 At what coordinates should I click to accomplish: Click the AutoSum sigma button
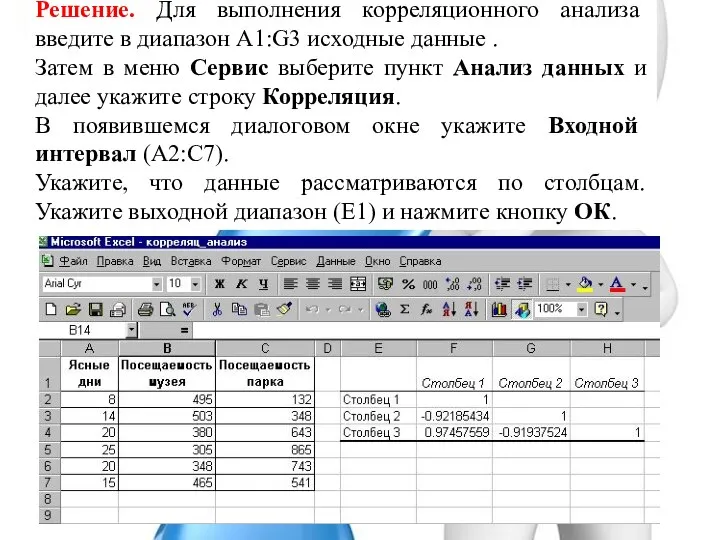[x=405, y=309]
